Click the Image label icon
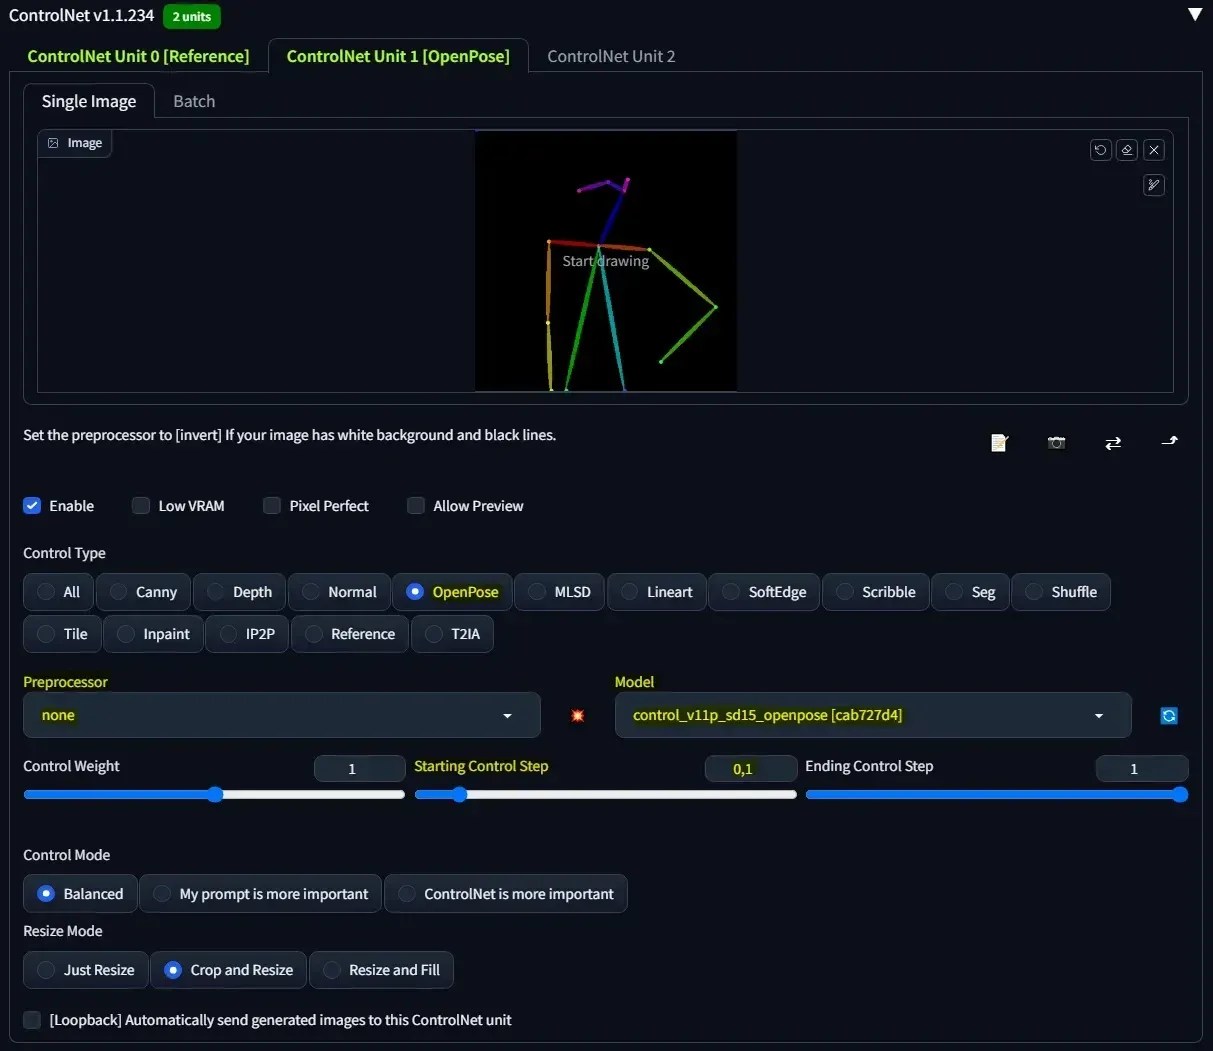This screenshot has width=1213, height=1051. 54,143
